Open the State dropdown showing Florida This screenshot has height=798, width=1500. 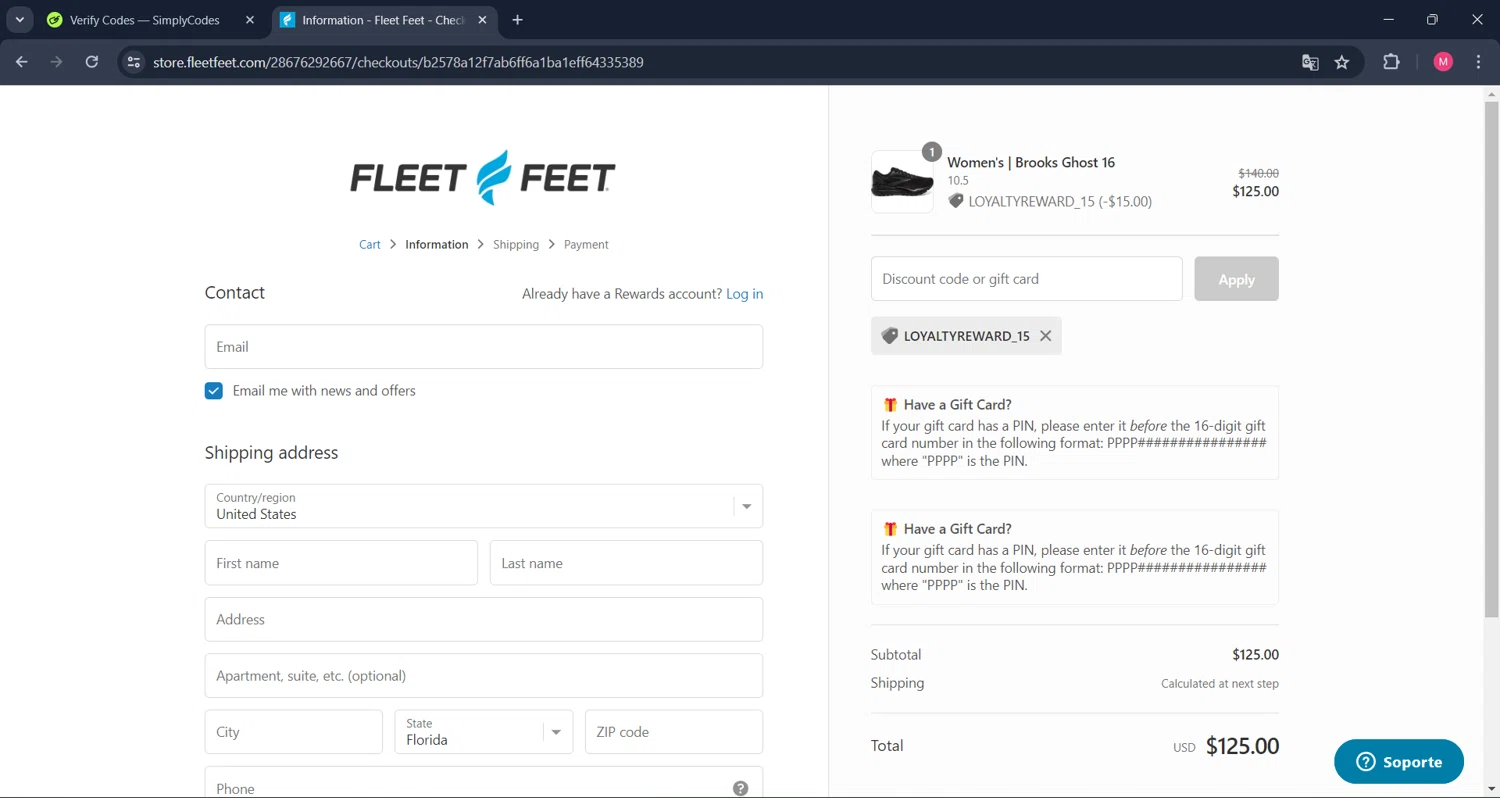point(484,732)
